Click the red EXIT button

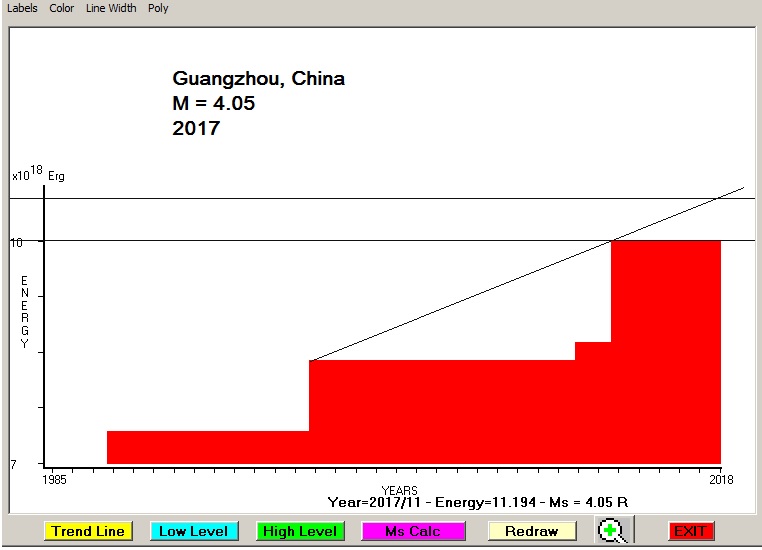click(x=690, y=531)
